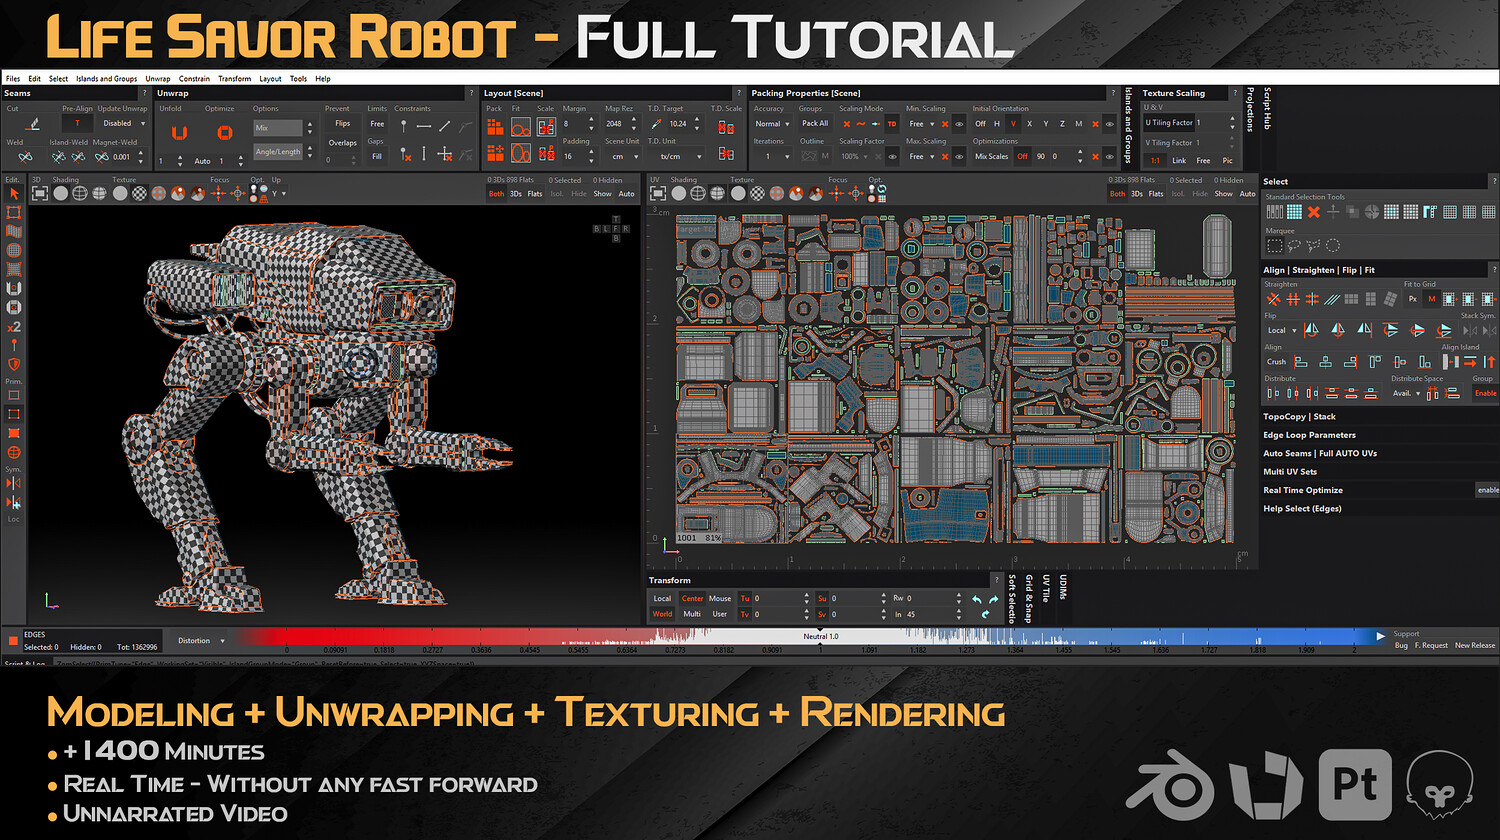Toggle the Pre-Align T button
1500x840 pixels.
[x=77, y=124]
